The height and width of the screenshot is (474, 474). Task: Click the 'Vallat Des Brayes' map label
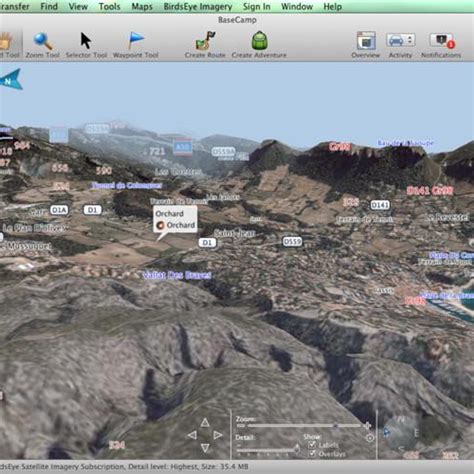[177, 275]
